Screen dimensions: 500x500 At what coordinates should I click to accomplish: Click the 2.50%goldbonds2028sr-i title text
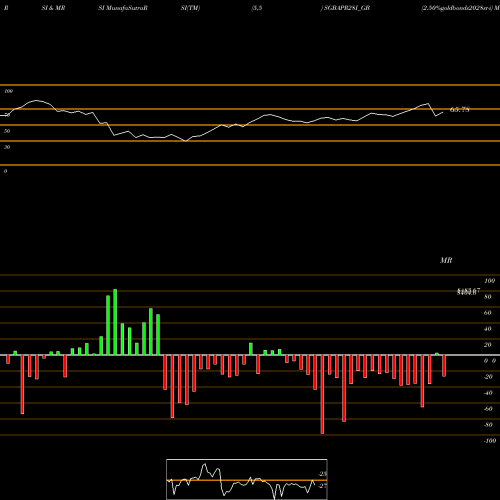[457, 8]
